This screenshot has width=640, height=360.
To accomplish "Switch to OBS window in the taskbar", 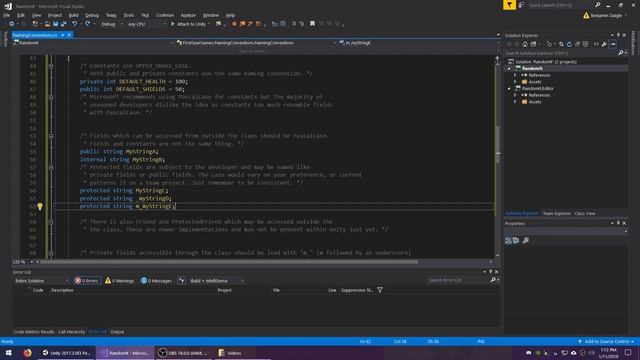I will (183, 353).
